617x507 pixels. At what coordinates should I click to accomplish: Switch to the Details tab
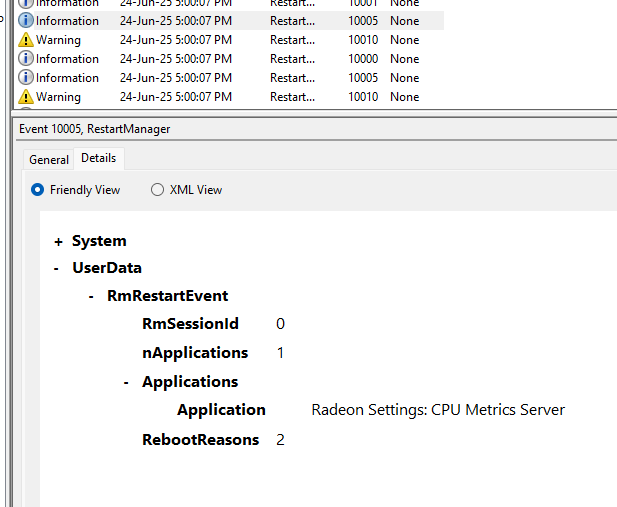click(99, 158)
